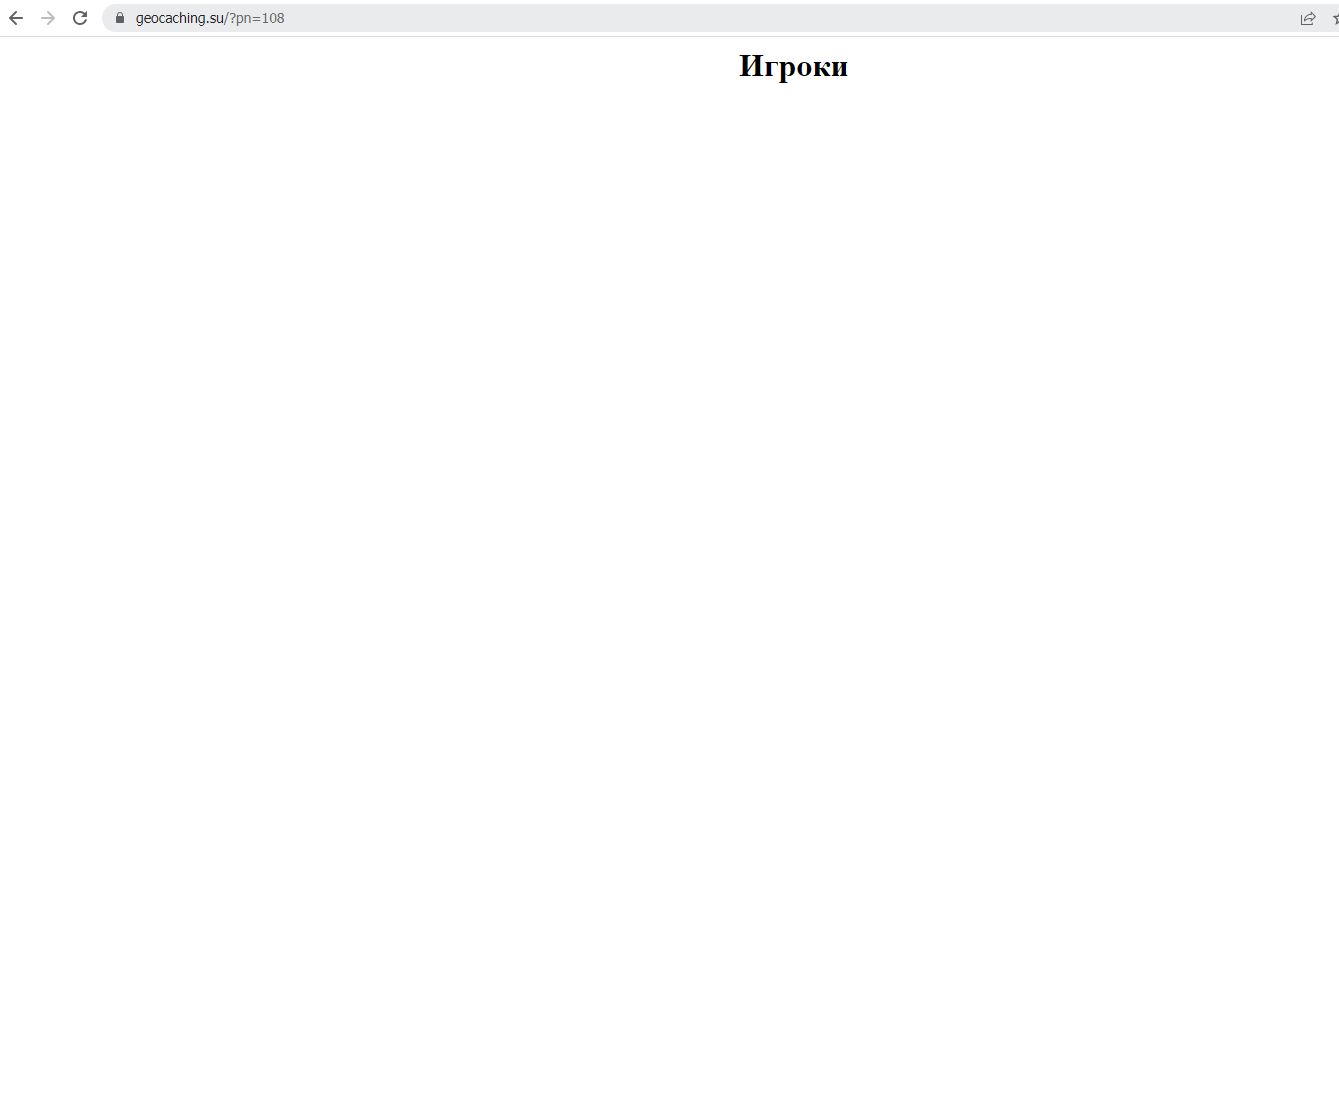Bookmark this page with the star icon
This screenshot has width=1339, height=1115.
[x=1335, y=18]
